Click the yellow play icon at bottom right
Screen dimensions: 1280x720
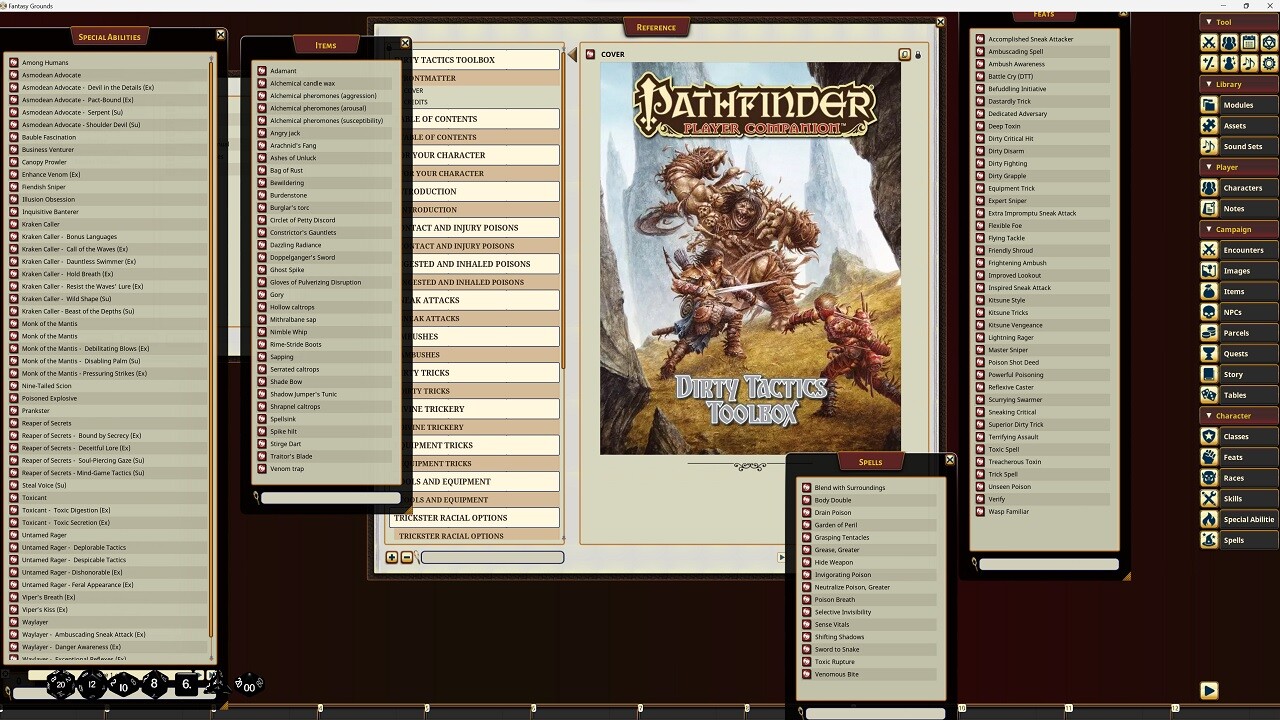pos(1209,690)
